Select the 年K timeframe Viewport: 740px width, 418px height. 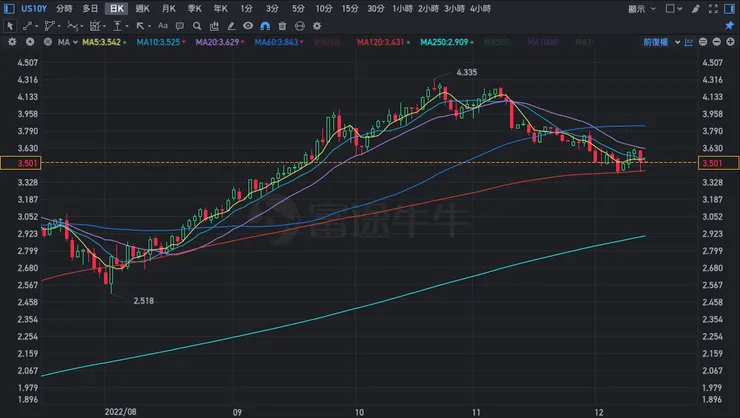(220, 8)
